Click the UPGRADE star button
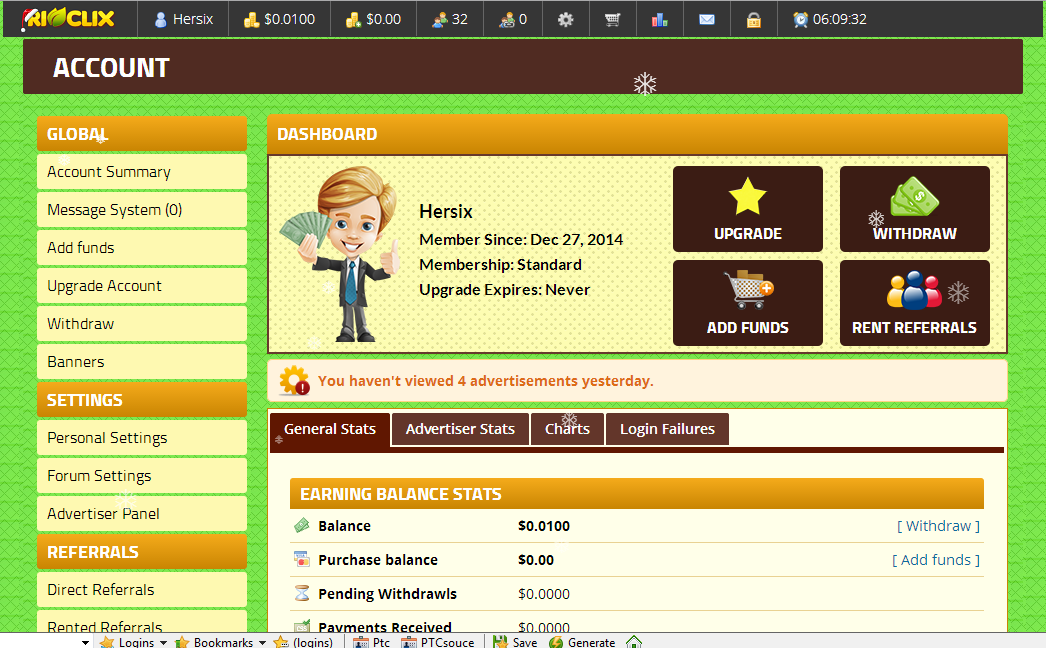This screenshot has height=648, width=1046. point(748,209)
